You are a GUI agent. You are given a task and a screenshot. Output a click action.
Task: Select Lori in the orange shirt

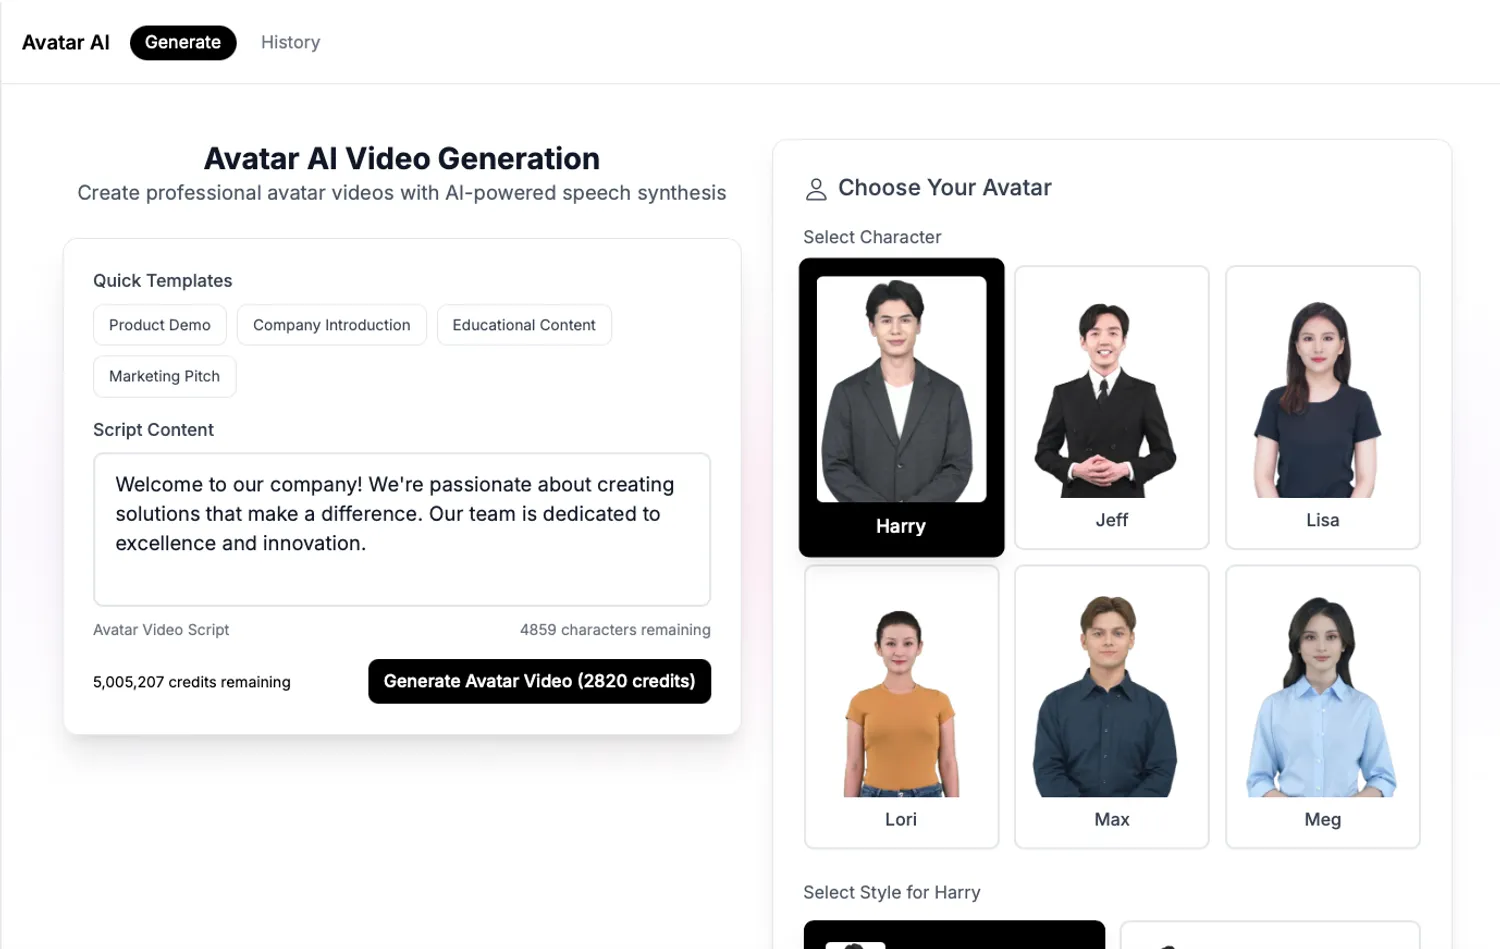901,706
